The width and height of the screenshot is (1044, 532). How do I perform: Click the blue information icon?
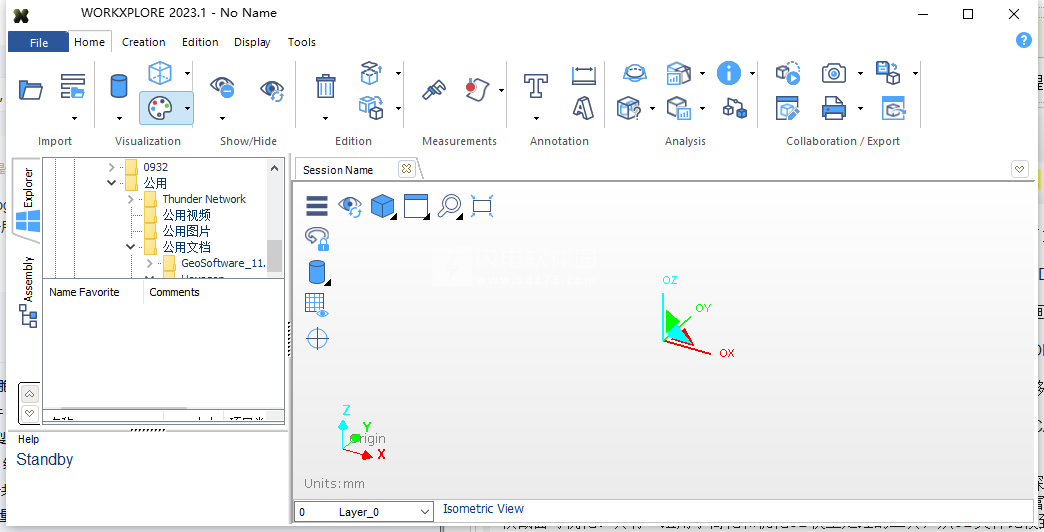[728, 73]
